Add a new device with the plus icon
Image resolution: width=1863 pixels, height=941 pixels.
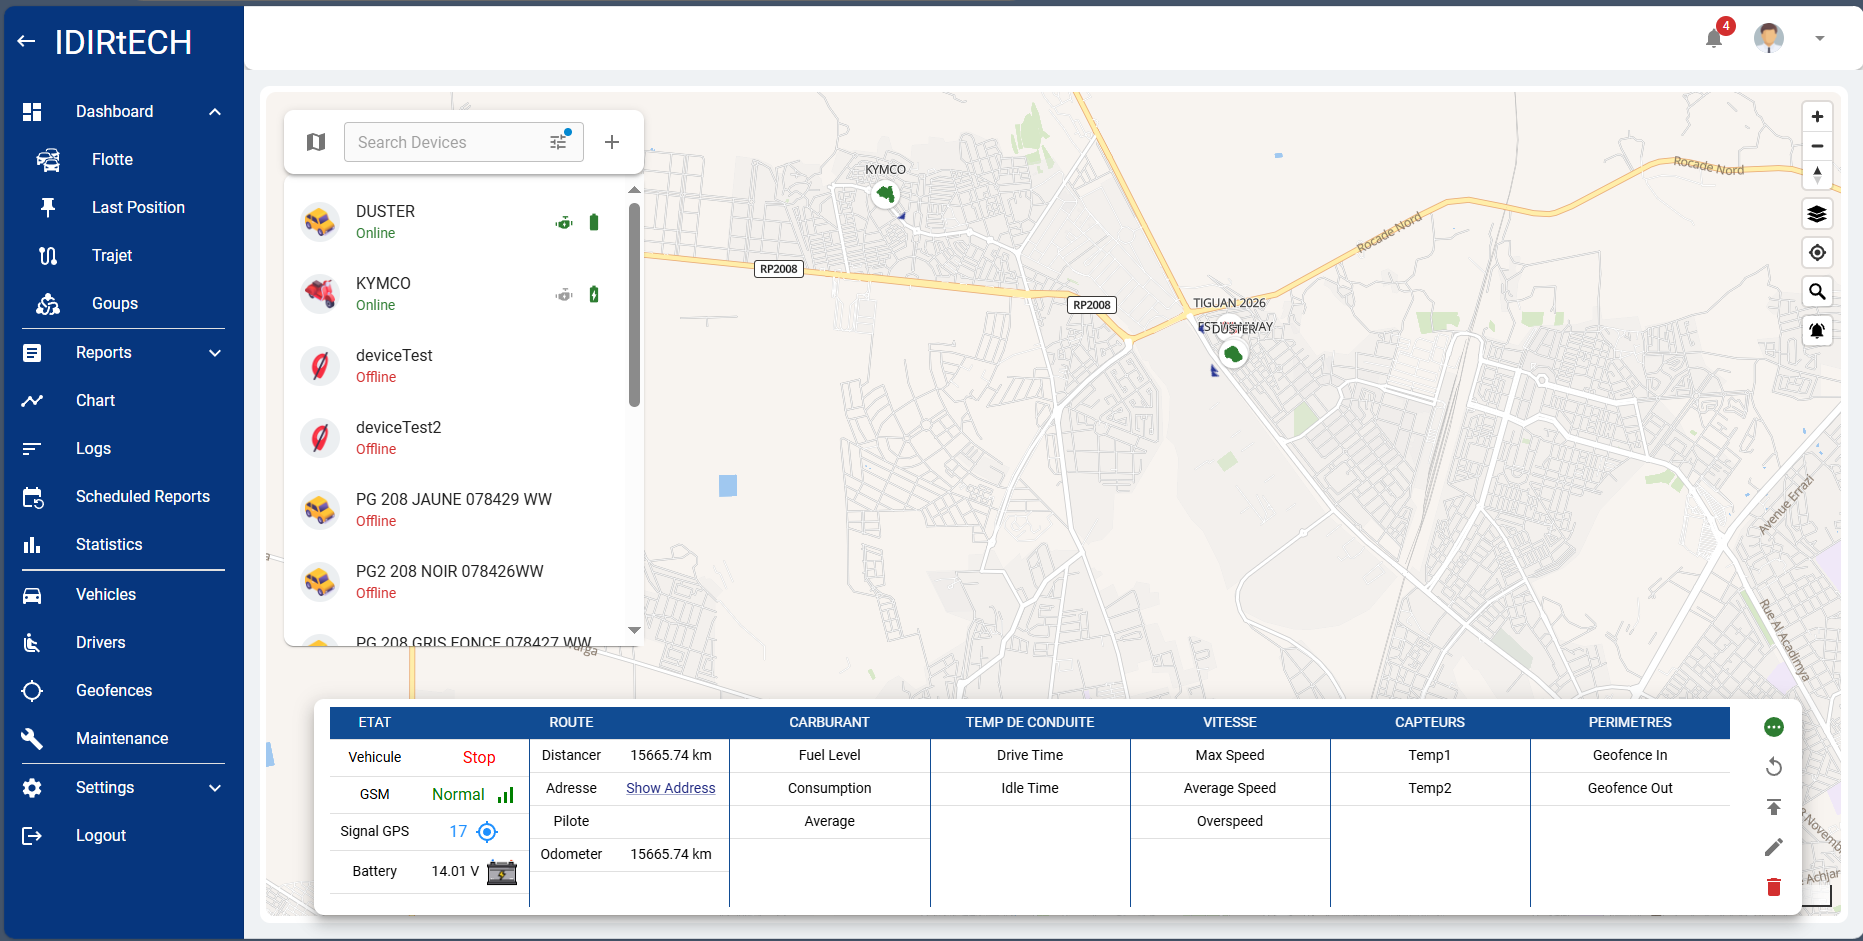click(x=611, y=141)
